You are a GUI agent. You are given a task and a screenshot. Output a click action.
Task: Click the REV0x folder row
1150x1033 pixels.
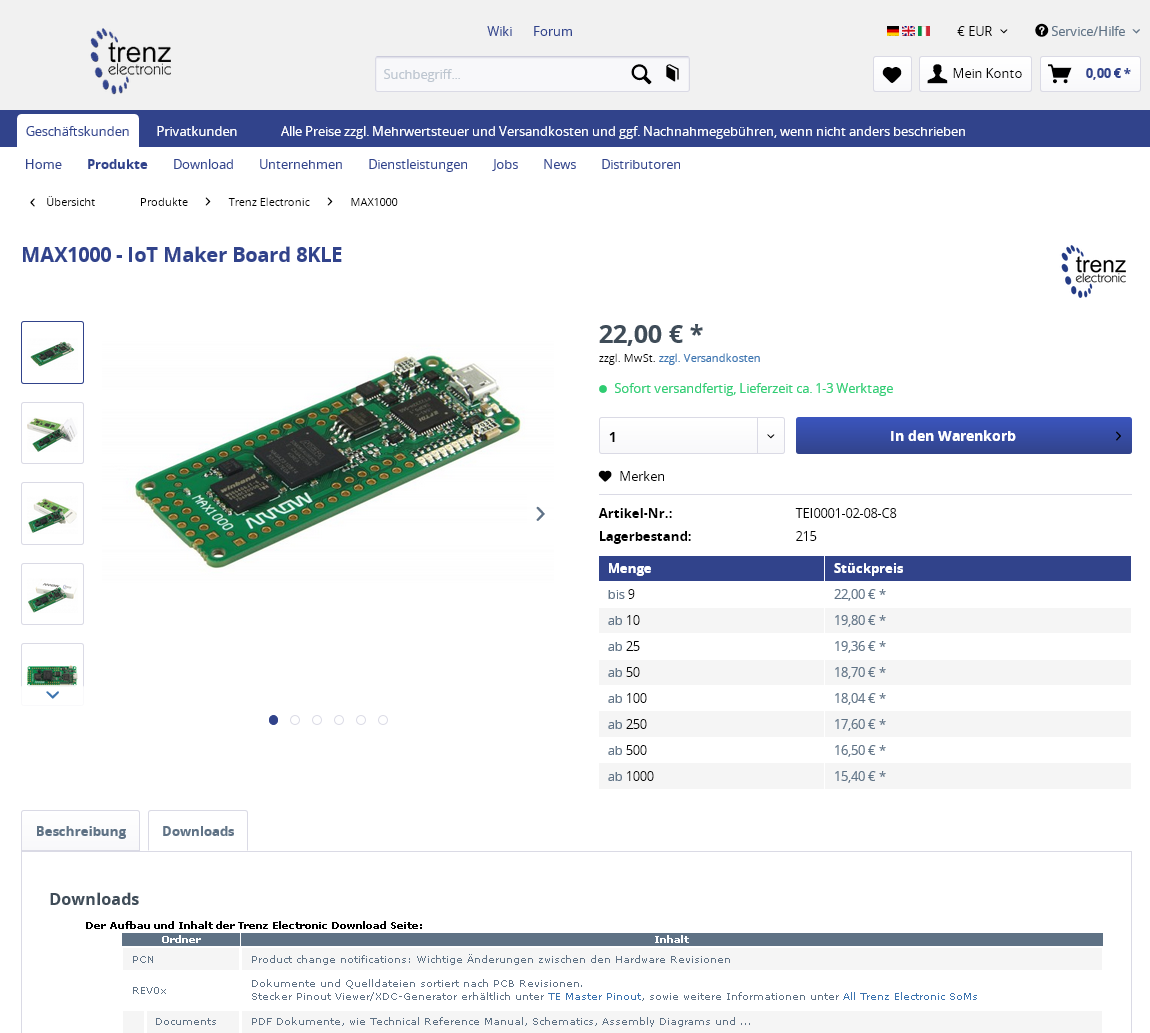tap(612, 990)
